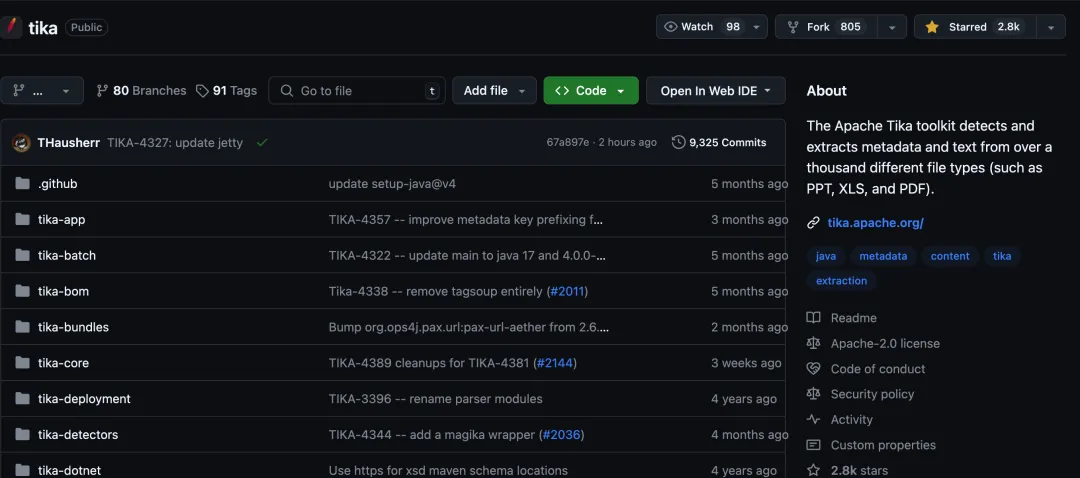
Task: Open the Activity sidebar link
Action: 851,419
